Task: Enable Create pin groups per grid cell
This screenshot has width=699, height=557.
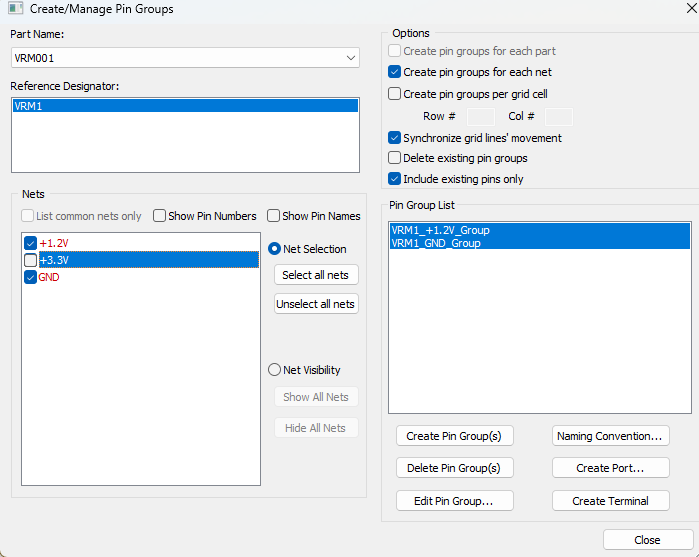Action: pyautogui.click(x=394, y=94)
